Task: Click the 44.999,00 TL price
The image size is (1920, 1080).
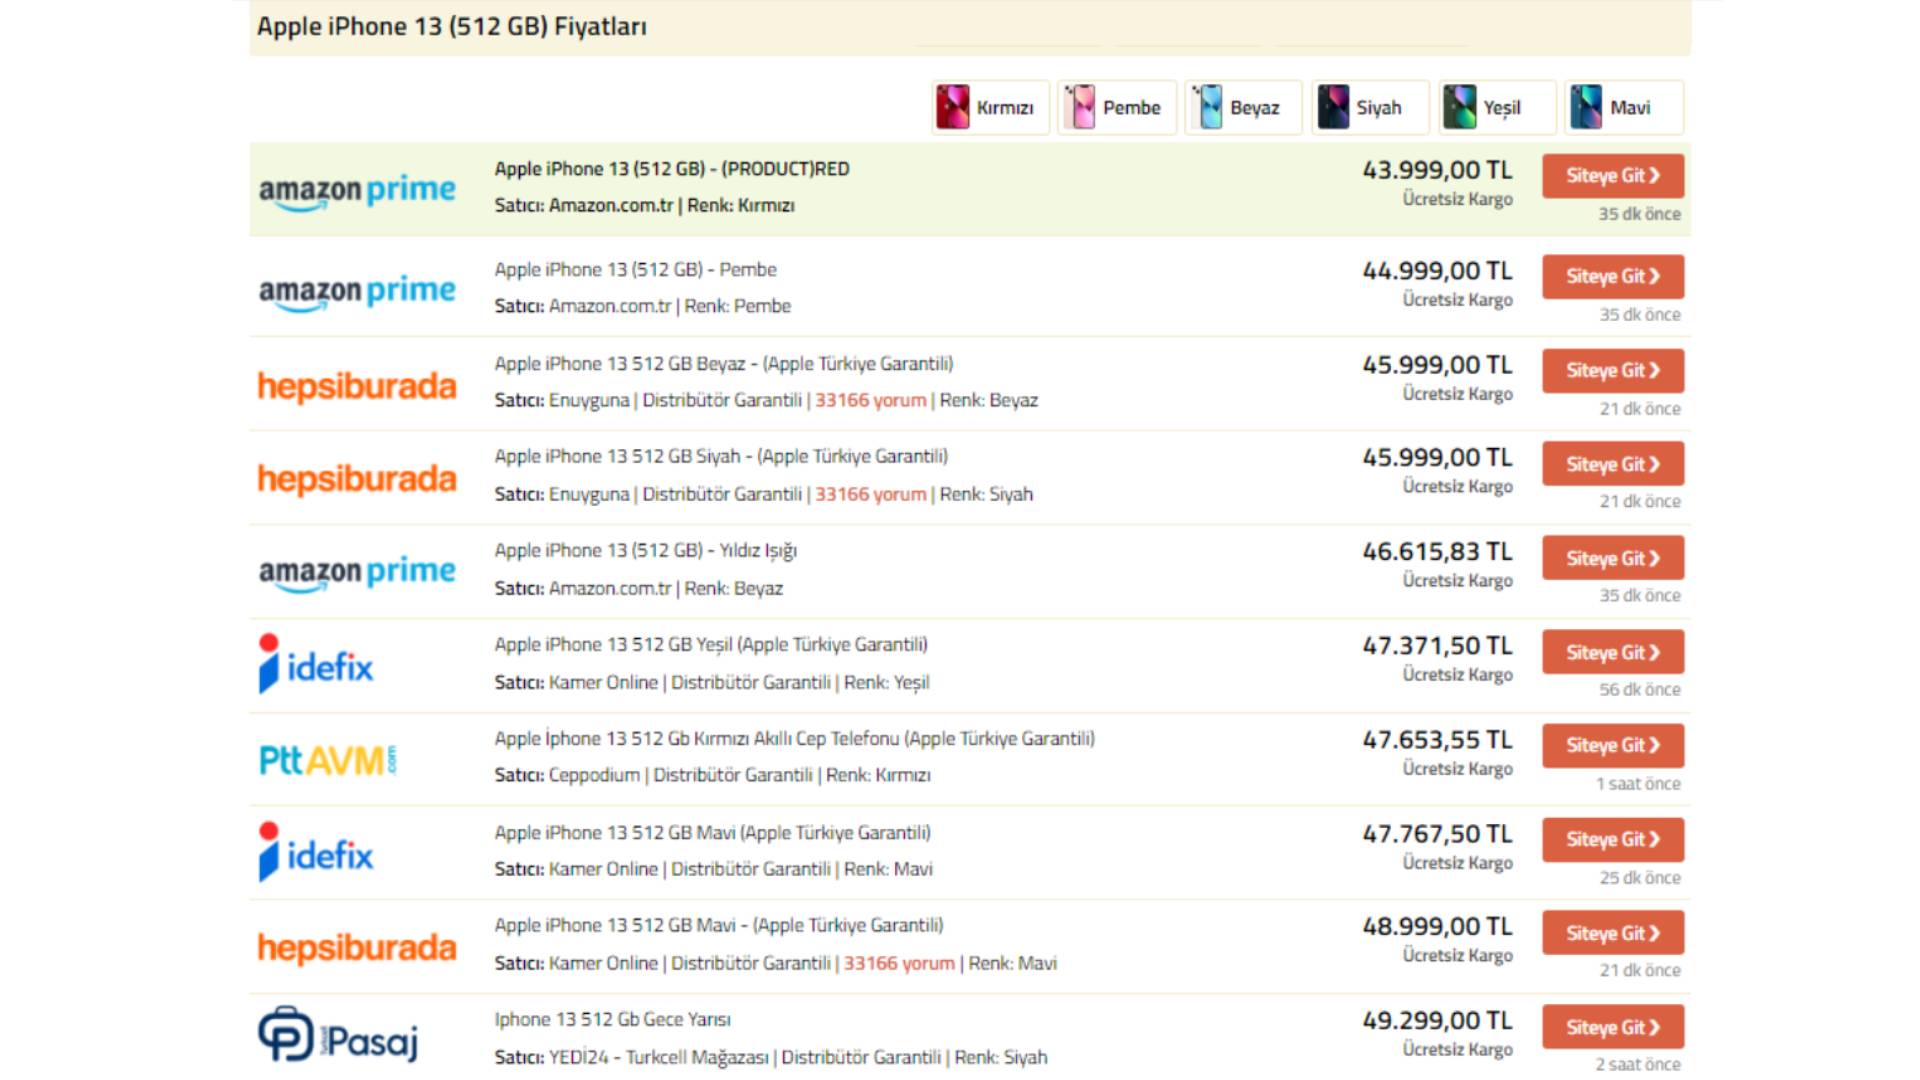Action: pos(1437,272)
